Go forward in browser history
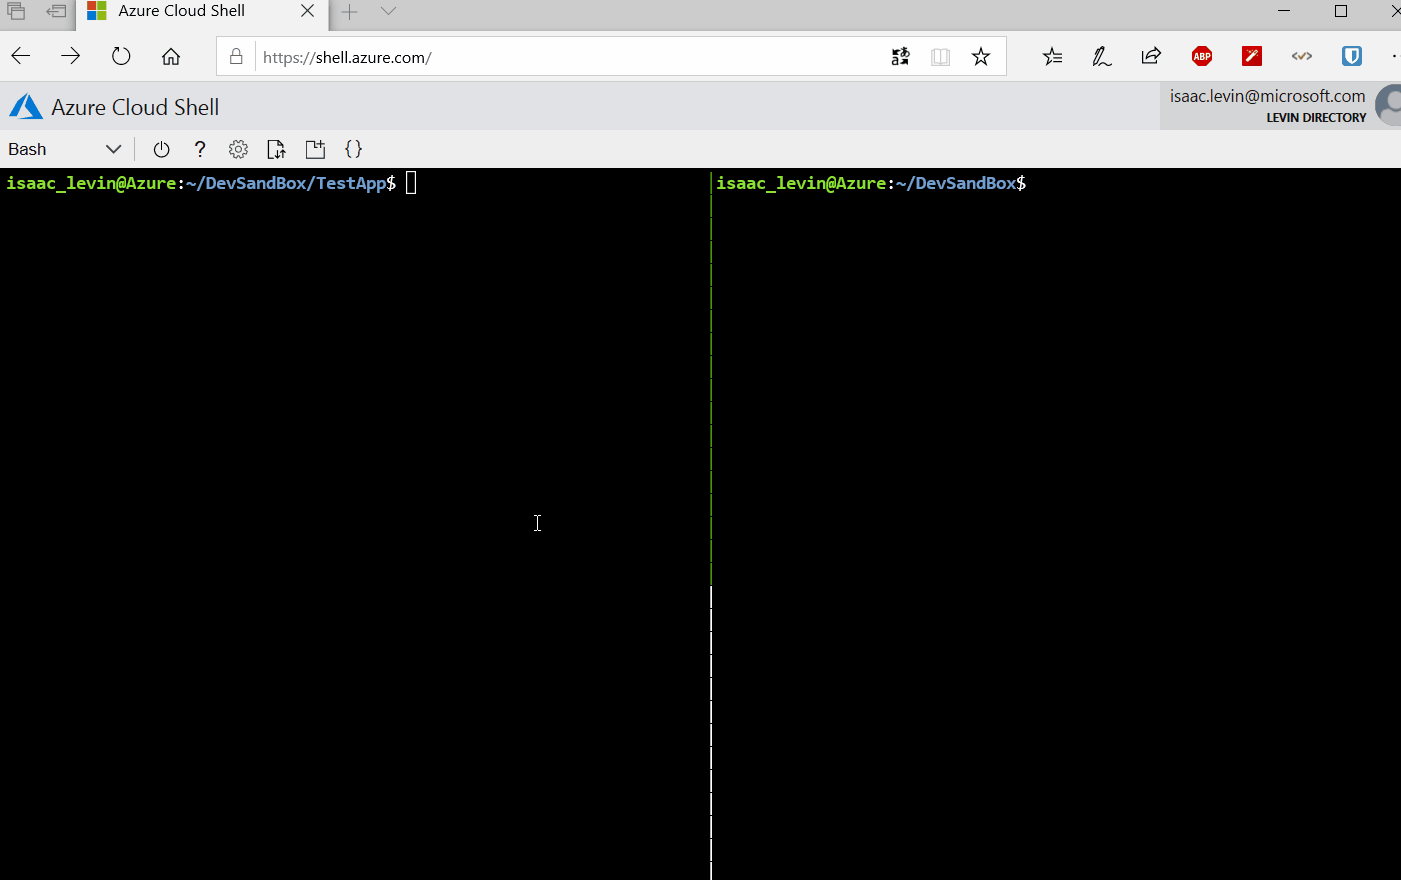The image size is (1401, 880). (70, 56)
